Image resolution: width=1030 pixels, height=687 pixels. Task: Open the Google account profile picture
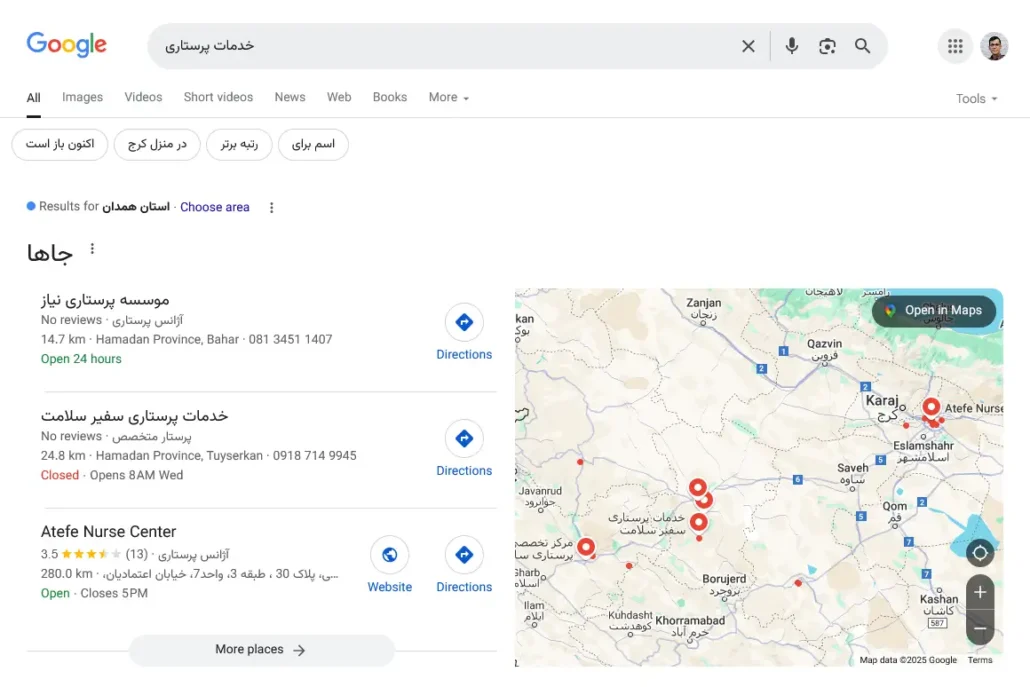pos(994,46)
